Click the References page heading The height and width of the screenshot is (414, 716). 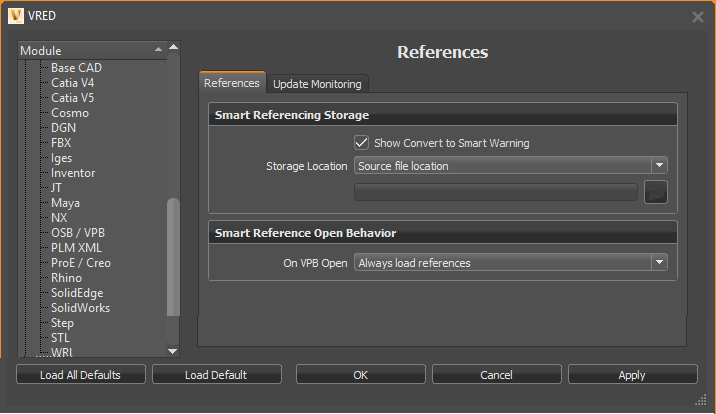pyautogui.click(x=442, y=52)
